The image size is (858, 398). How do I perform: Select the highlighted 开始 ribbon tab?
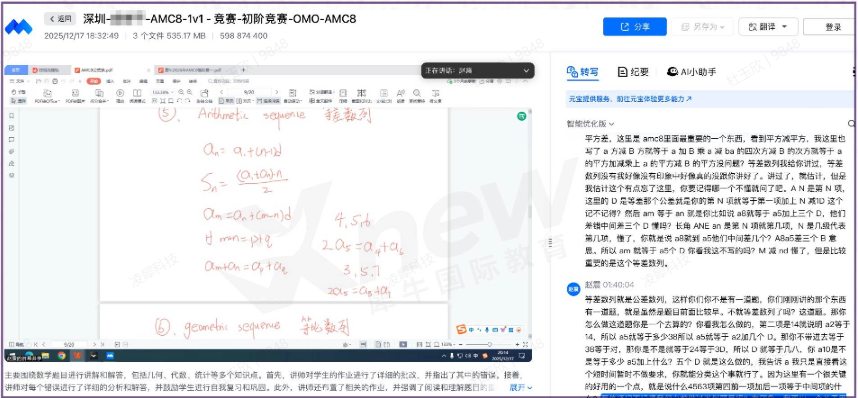[94, 81]
